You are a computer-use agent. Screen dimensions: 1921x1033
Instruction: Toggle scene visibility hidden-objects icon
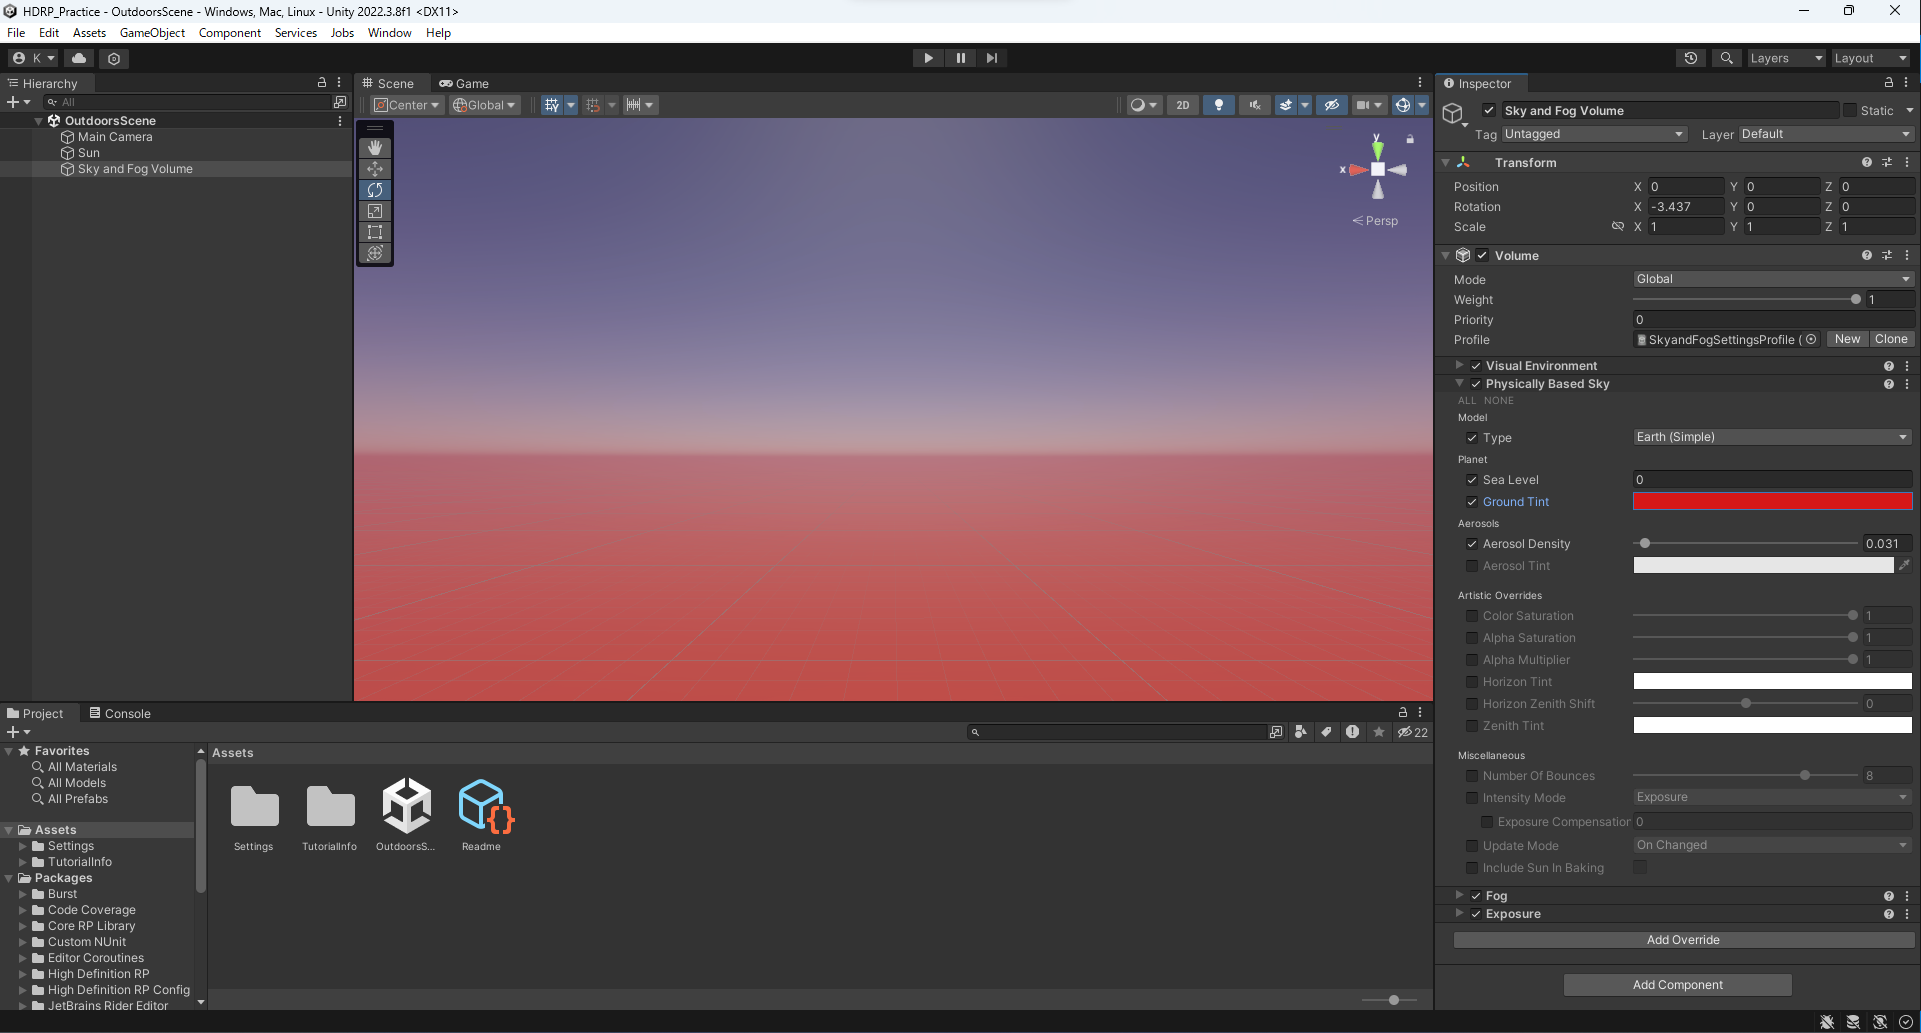1331,105
